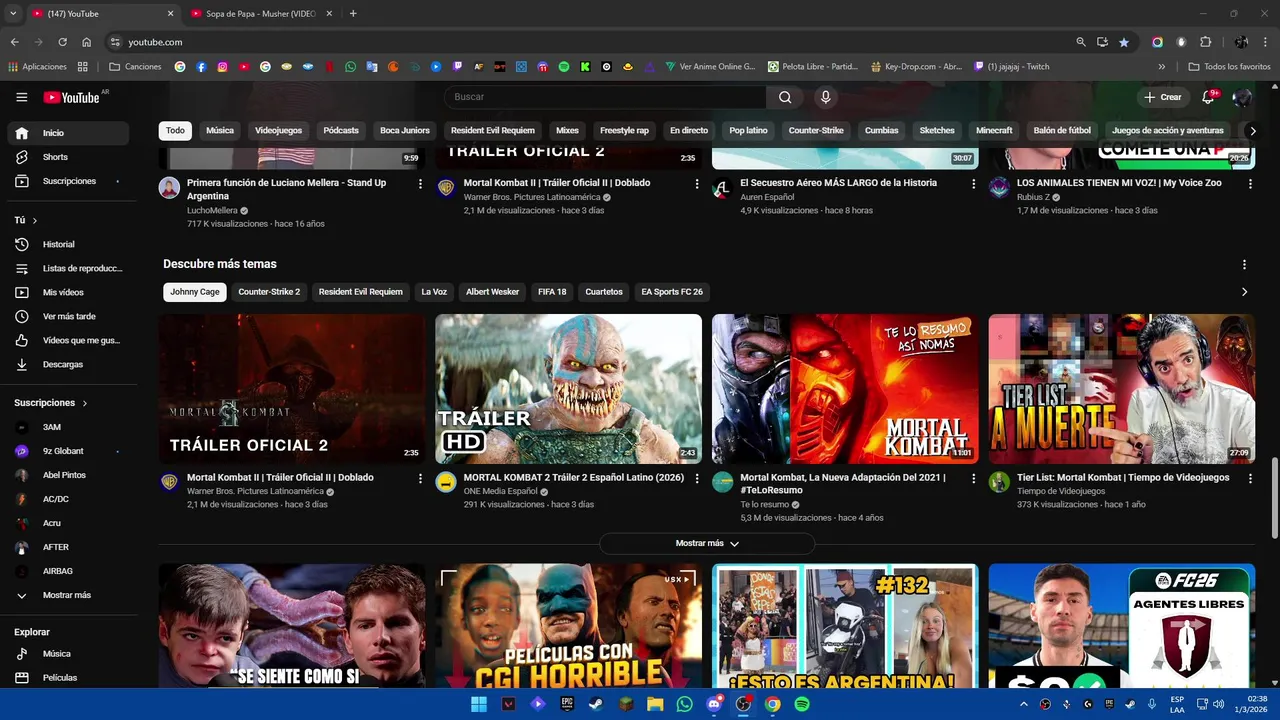The height and width of the screenshot is (720, 1280).
Task: Select the Boca Juniors filter chip
Action: [x=405, y=130]
